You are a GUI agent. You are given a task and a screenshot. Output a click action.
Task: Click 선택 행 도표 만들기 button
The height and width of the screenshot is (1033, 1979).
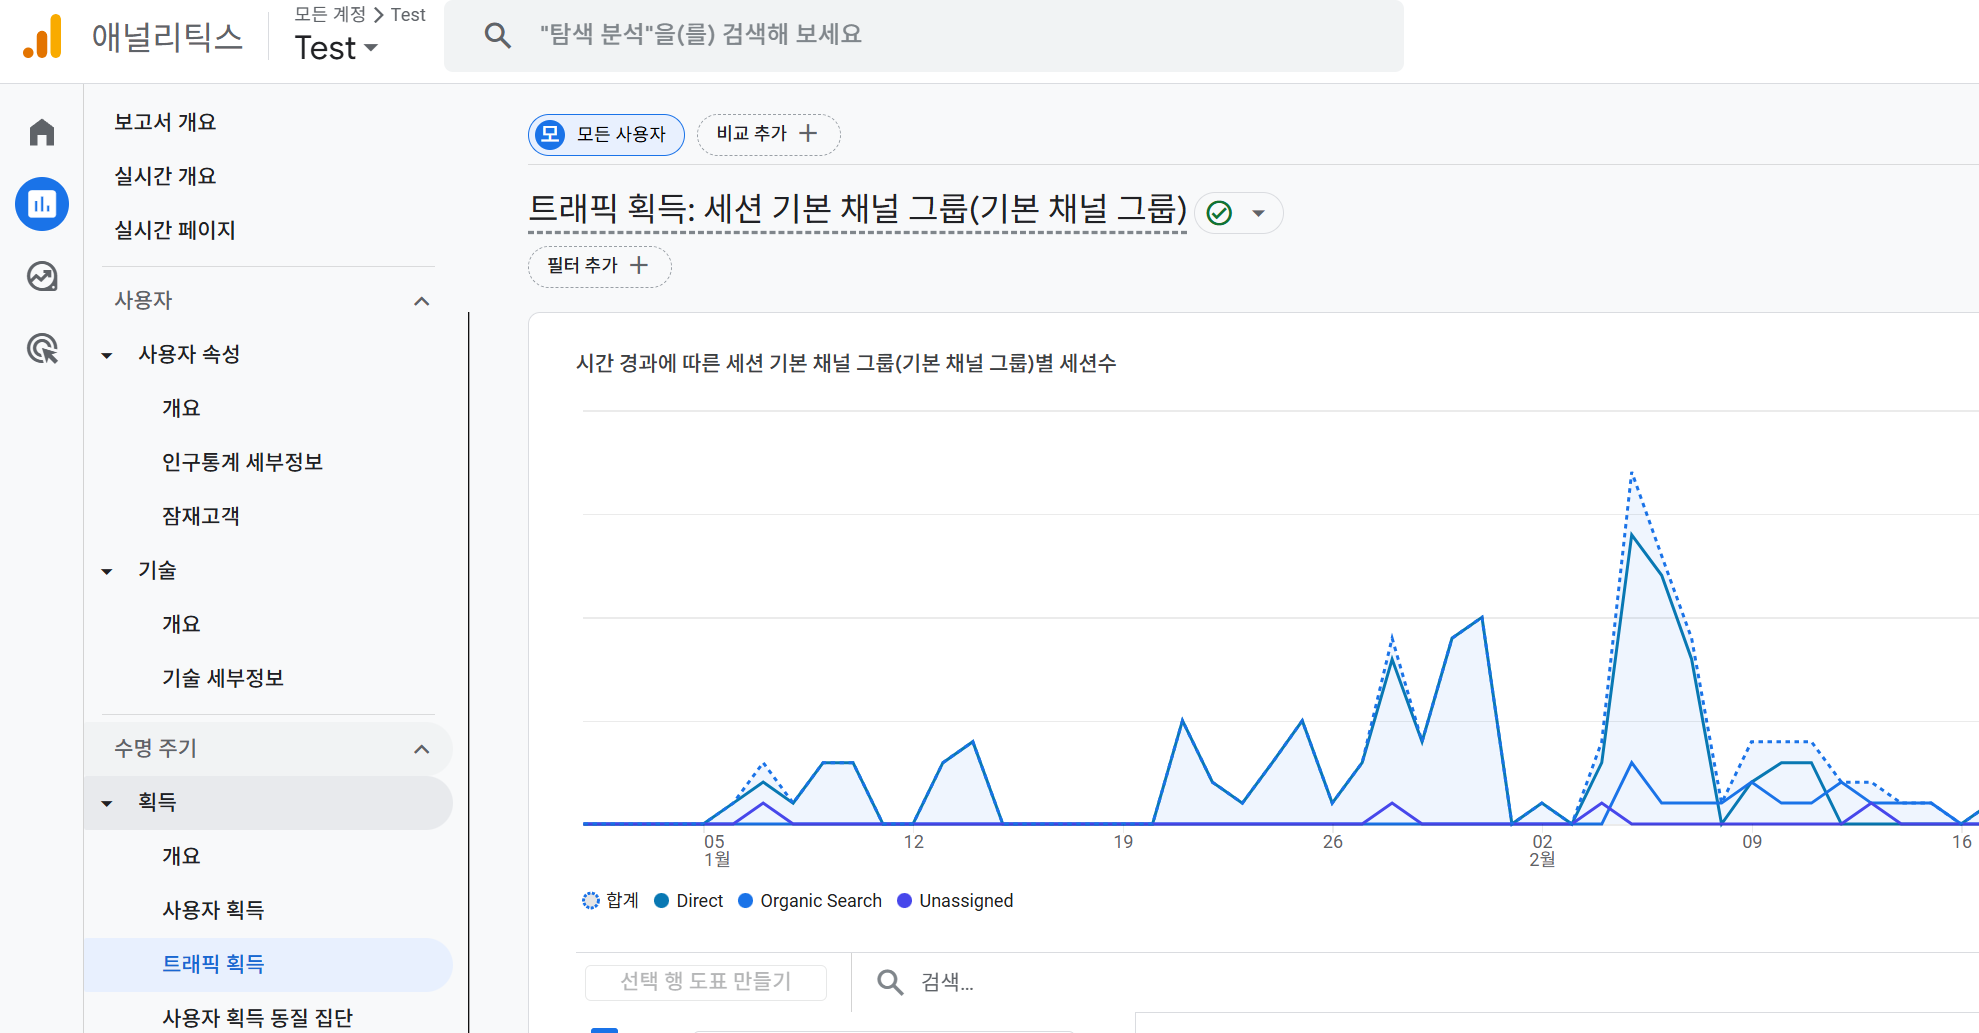coord(706,982)
